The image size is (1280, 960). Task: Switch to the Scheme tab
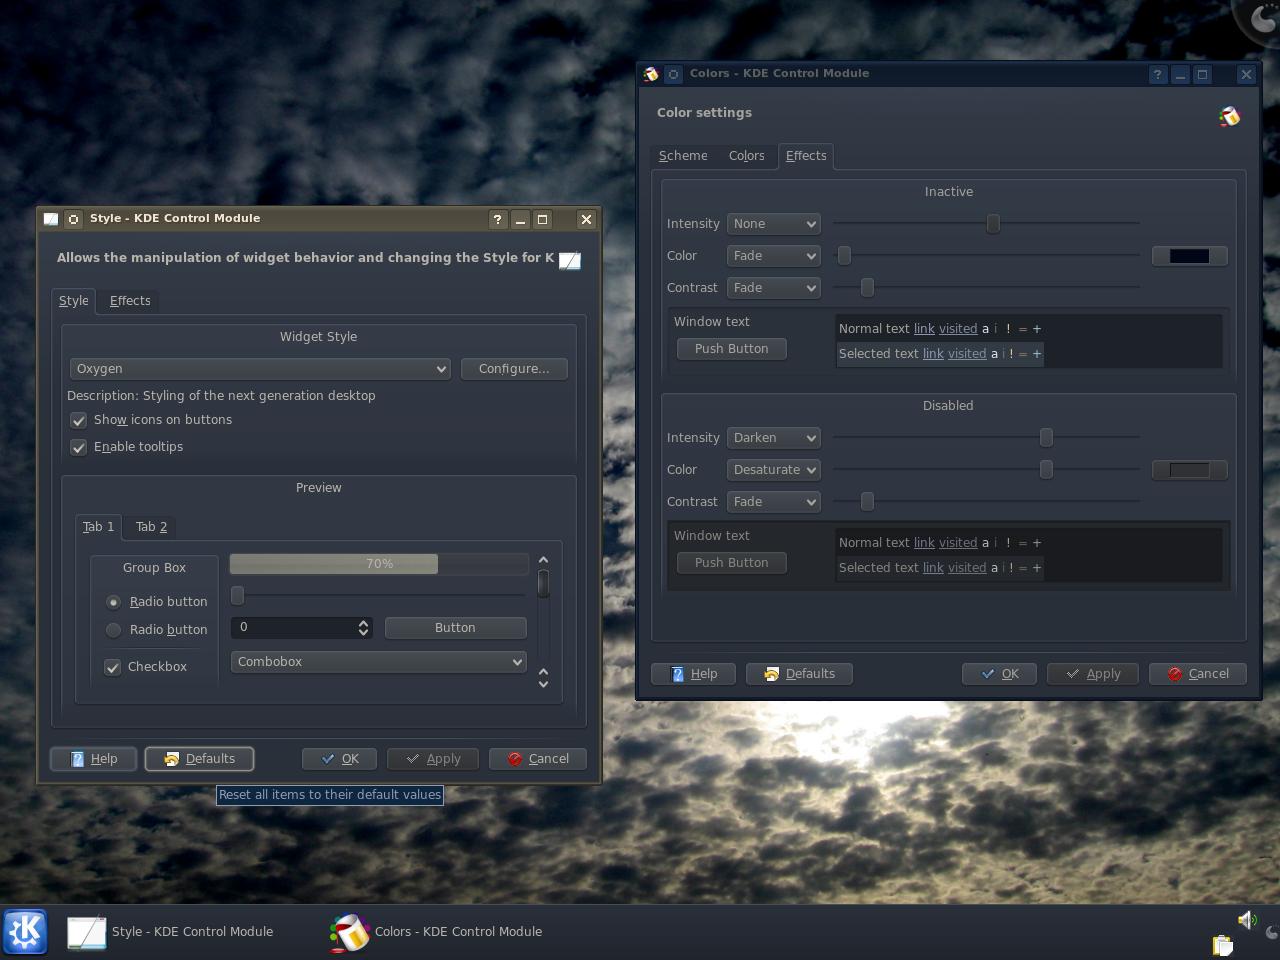coord(683,156)
